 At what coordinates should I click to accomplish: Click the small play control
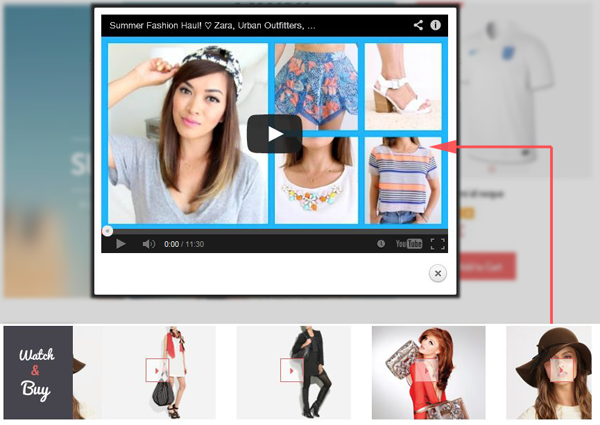(x=121, y=244)
